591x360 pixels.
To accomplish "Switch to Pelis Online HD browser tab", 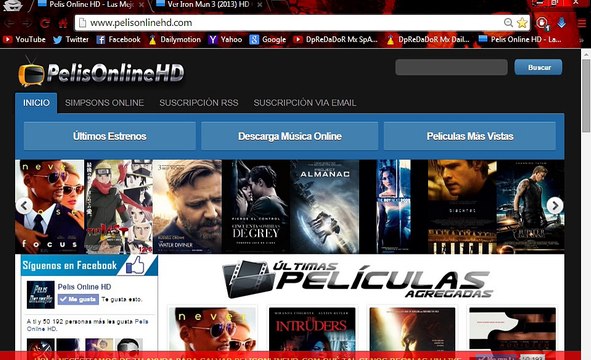I will click(x=90, y=5).
